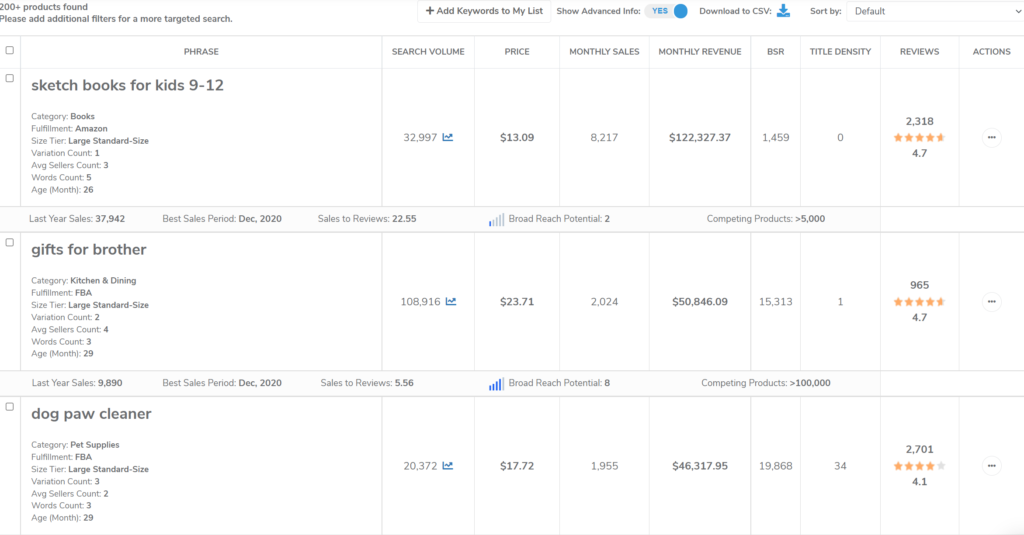
Task: Open search volume chart for sketch books
Action: (448, 138)
